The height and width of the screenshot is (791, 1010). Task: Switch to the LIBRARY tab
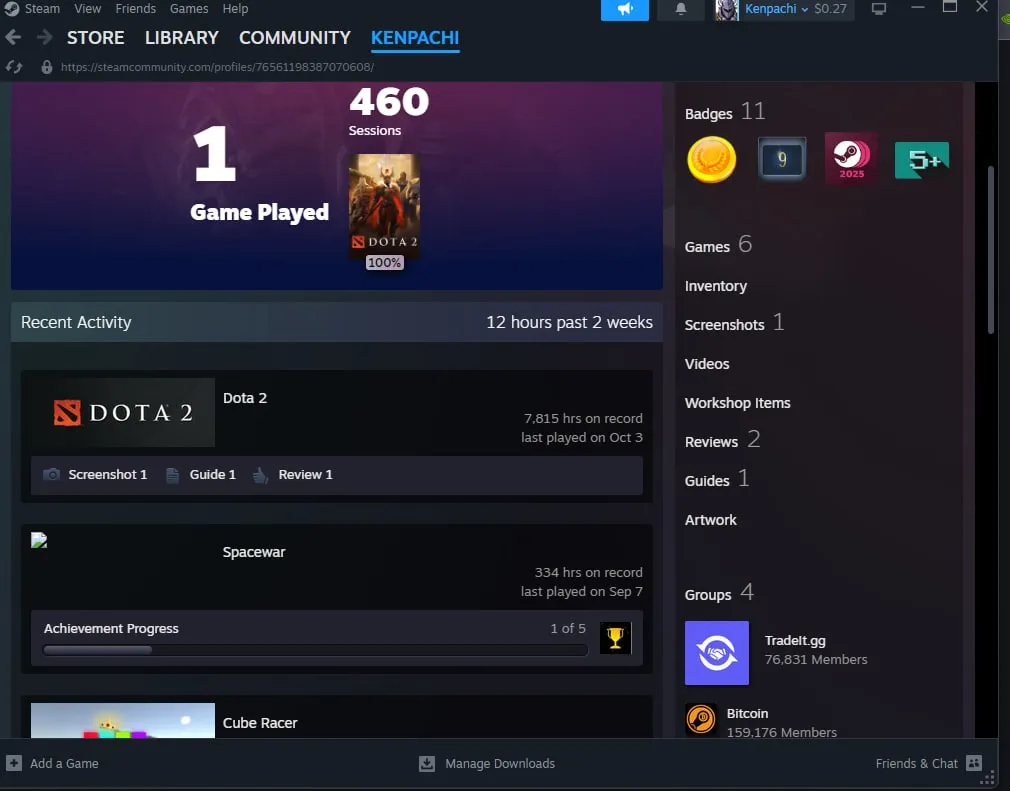tap(182, 38)
